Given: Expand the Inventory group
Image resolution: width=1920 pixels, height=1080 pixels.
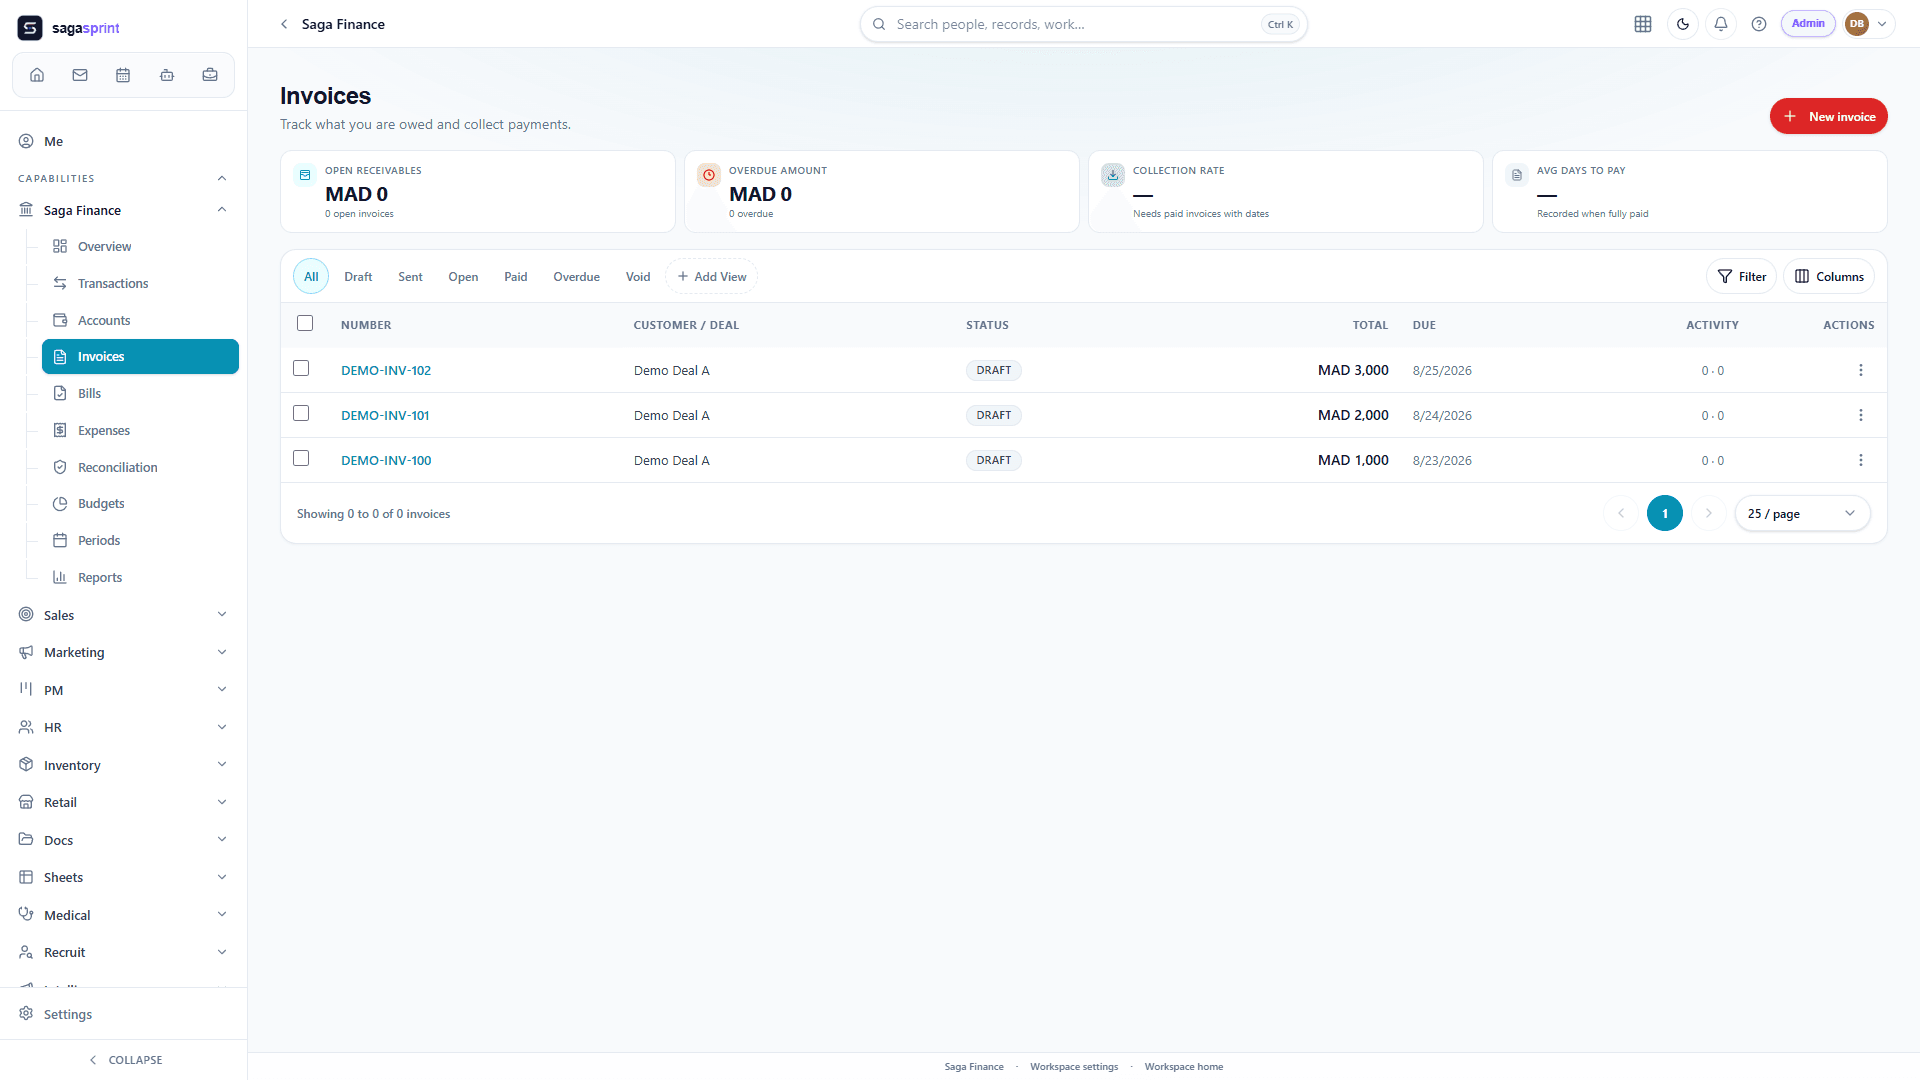Looking at the screenshot, I should click(x=222, y=765).
